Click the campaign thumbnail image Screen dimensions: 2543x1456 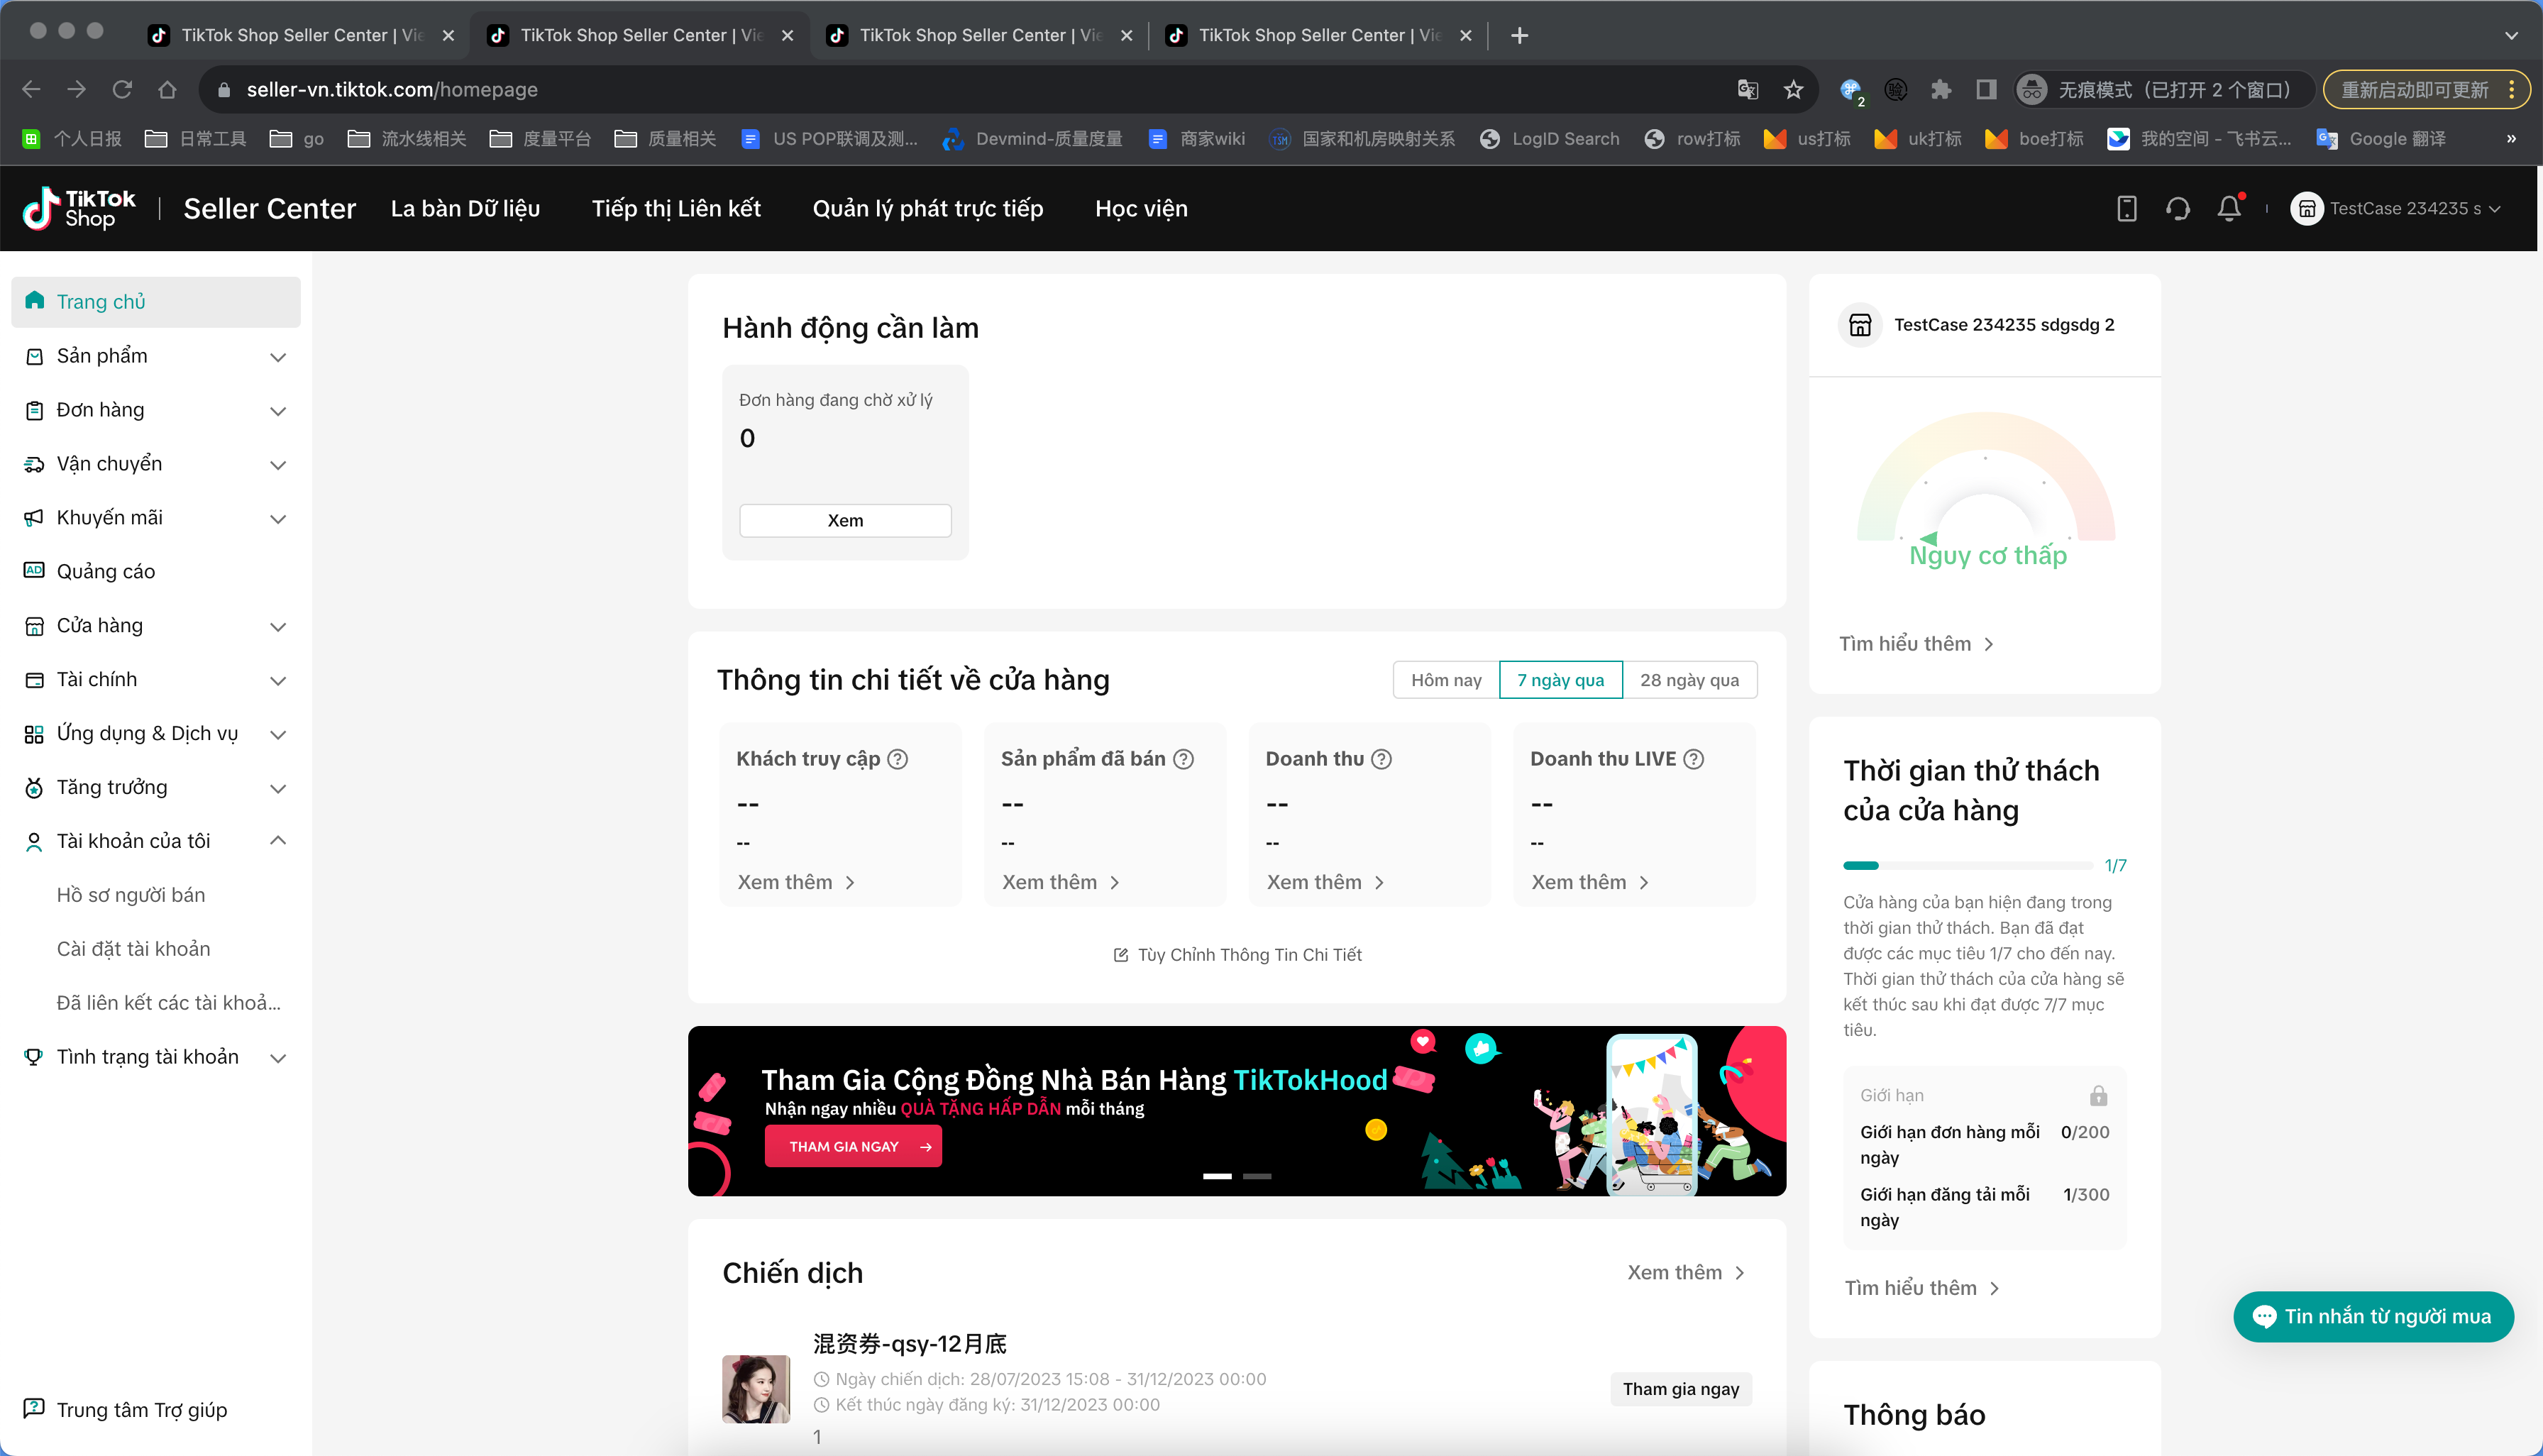[x=756, y=1388]
